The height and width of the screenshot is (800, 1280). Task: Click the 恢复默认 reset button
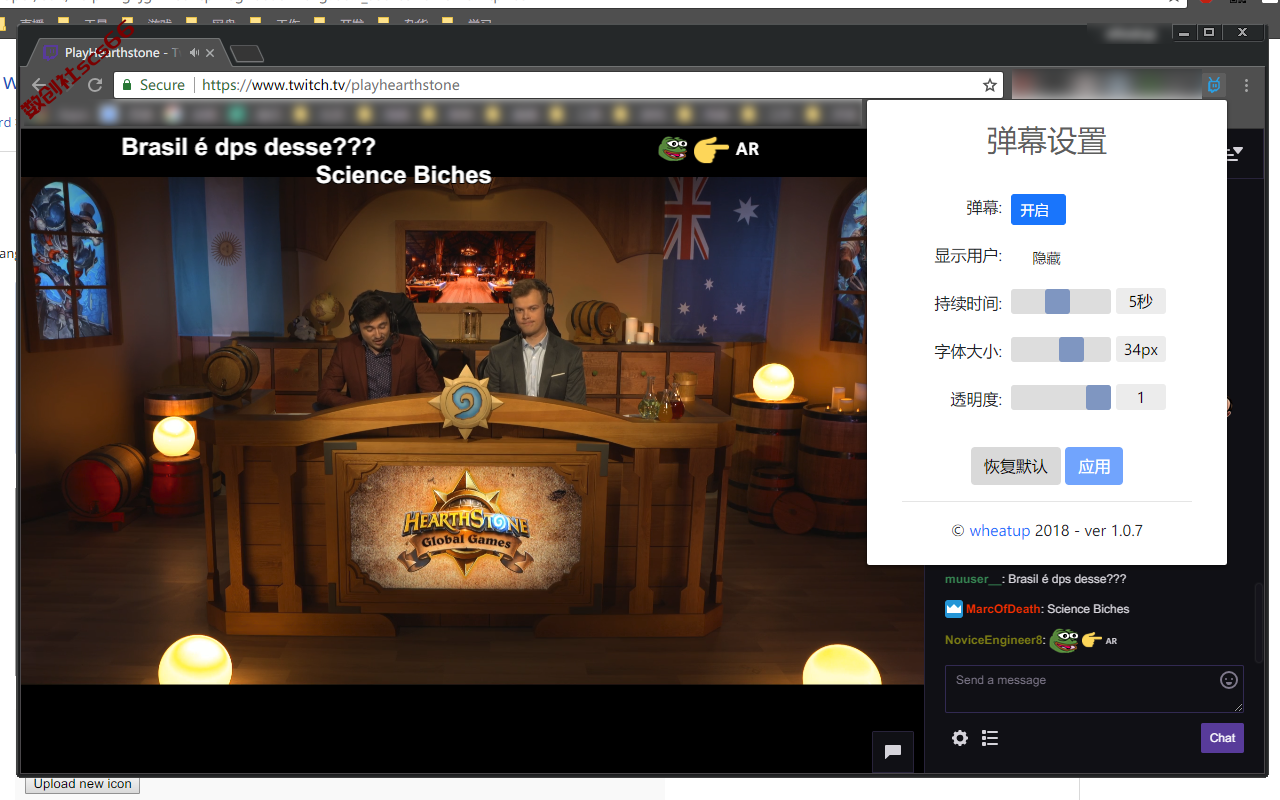1016,466
